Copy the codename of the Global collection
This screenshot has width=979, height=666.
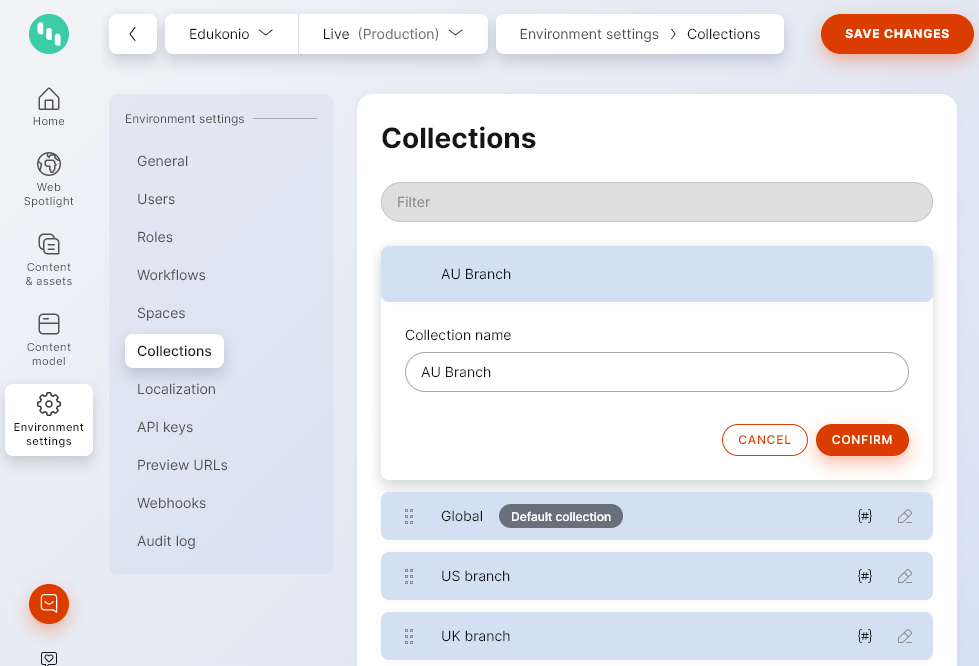coord(864,516)
